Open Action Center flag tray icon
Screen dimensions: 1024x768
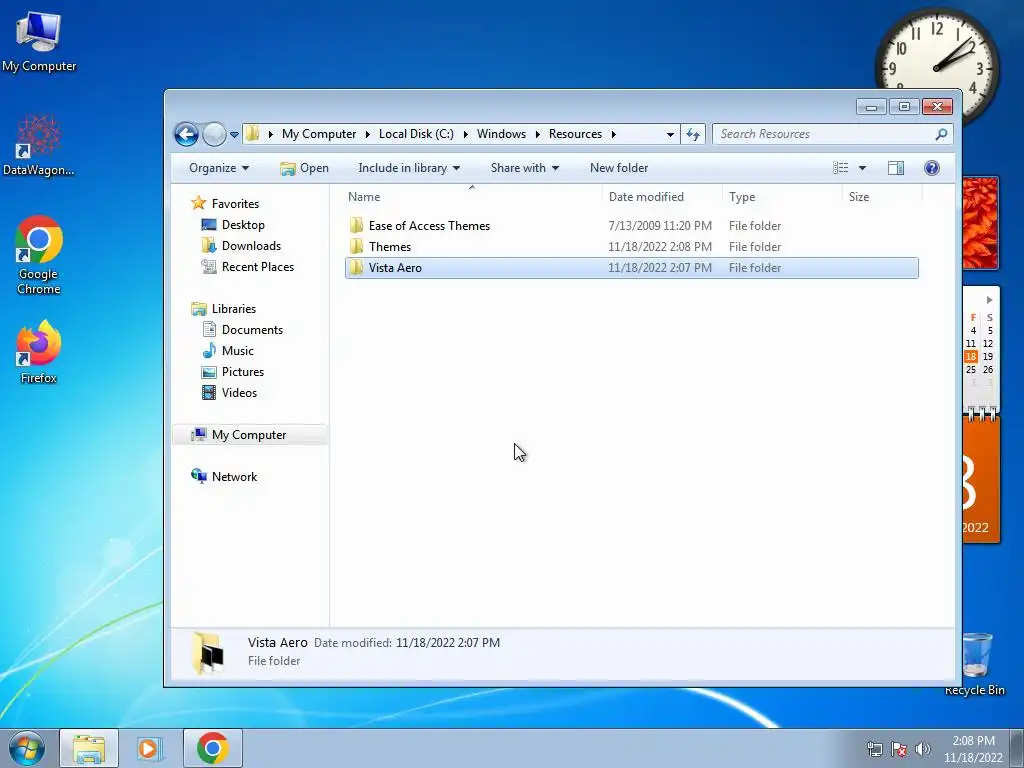tap(899, 749)
